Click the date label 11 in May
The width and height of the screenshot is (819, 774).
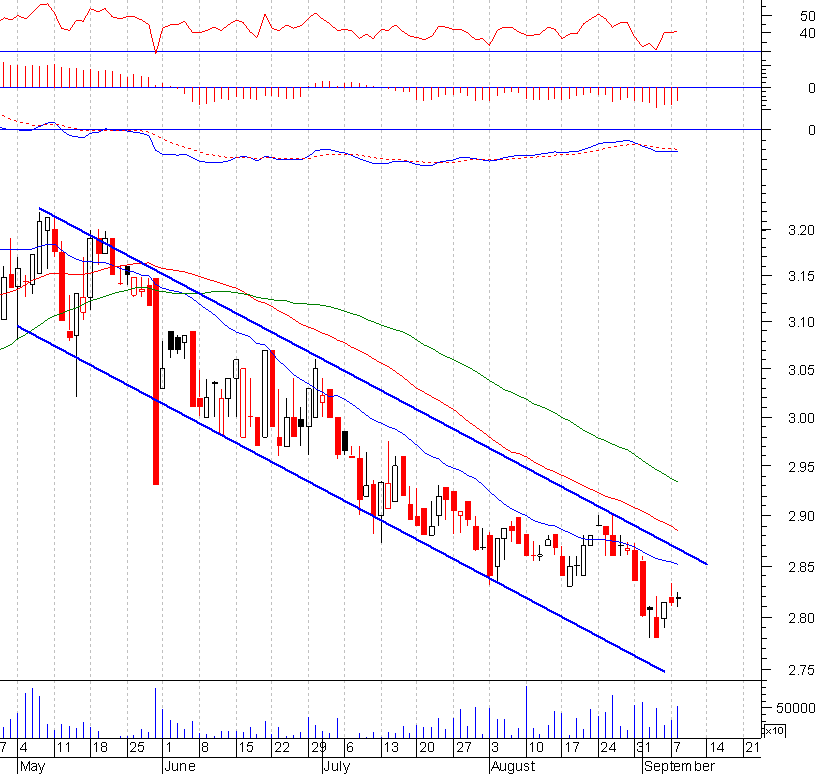coord(63,747)
